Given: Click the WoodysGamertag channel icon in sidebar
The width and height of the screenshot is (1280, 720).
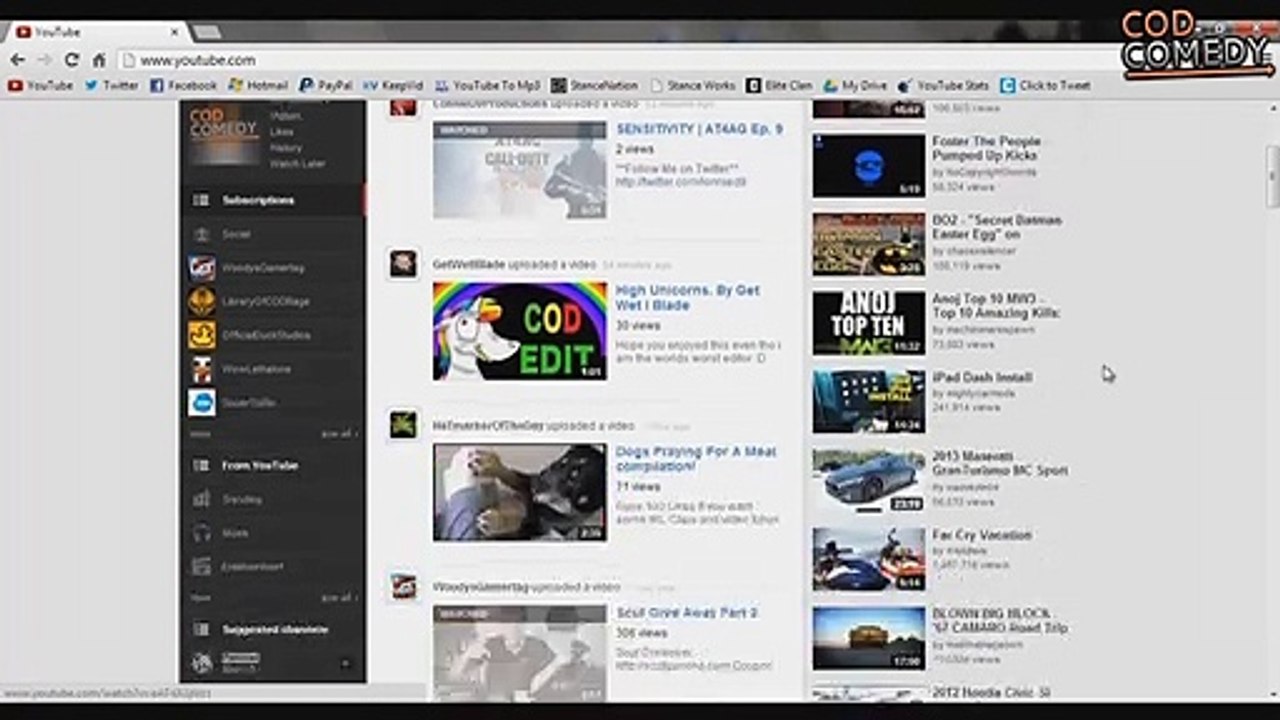Looking at the screenshot, I should [x=202, y=268].
